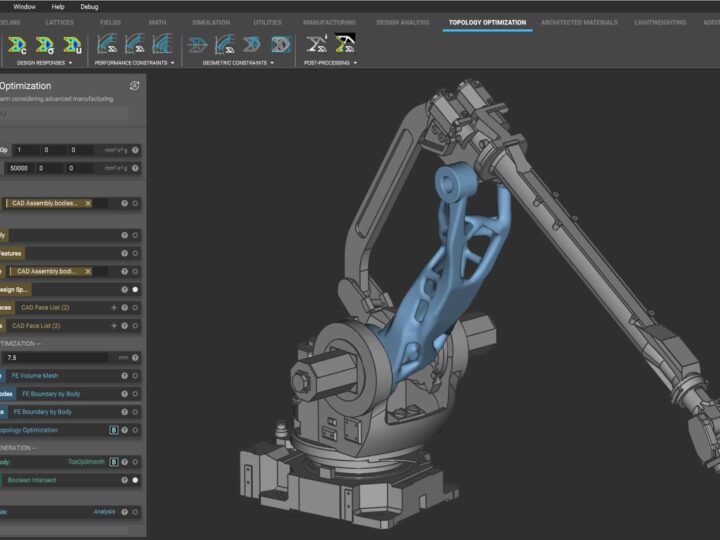Switch to the Fields ribbon tab
Image resolution: width=720 pixels, height=540 pixels.
pyautogui.click(x=110, y=22)
